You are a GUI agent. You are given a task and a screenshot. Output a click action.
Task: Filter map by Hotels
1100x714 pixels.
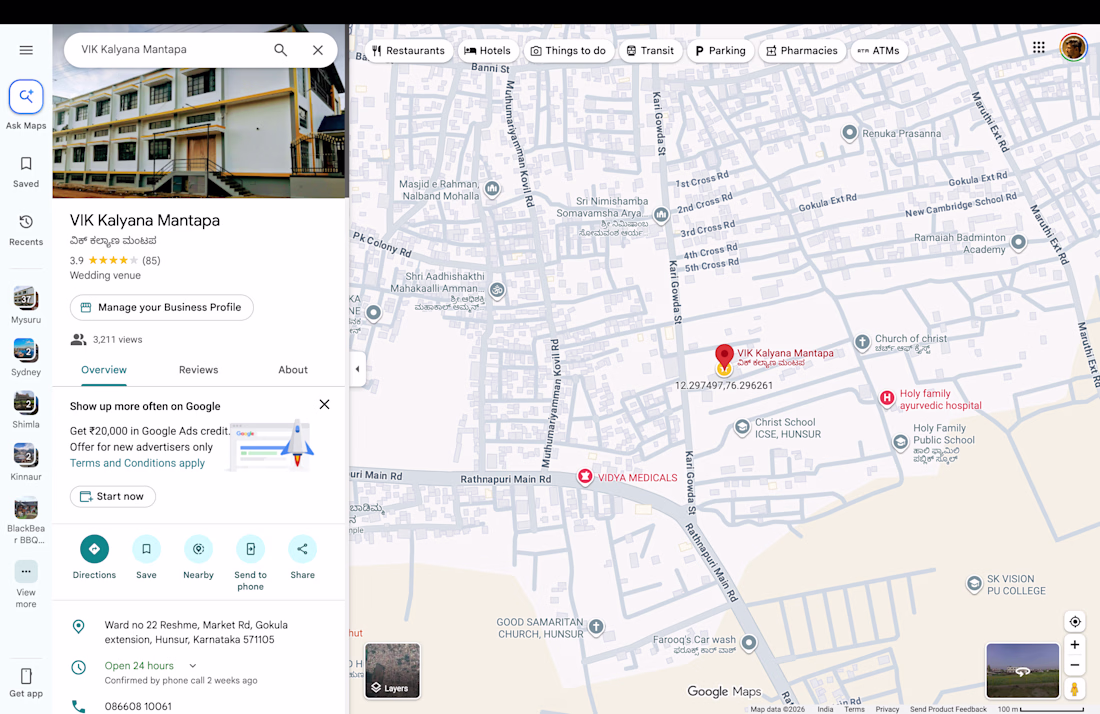488,50
